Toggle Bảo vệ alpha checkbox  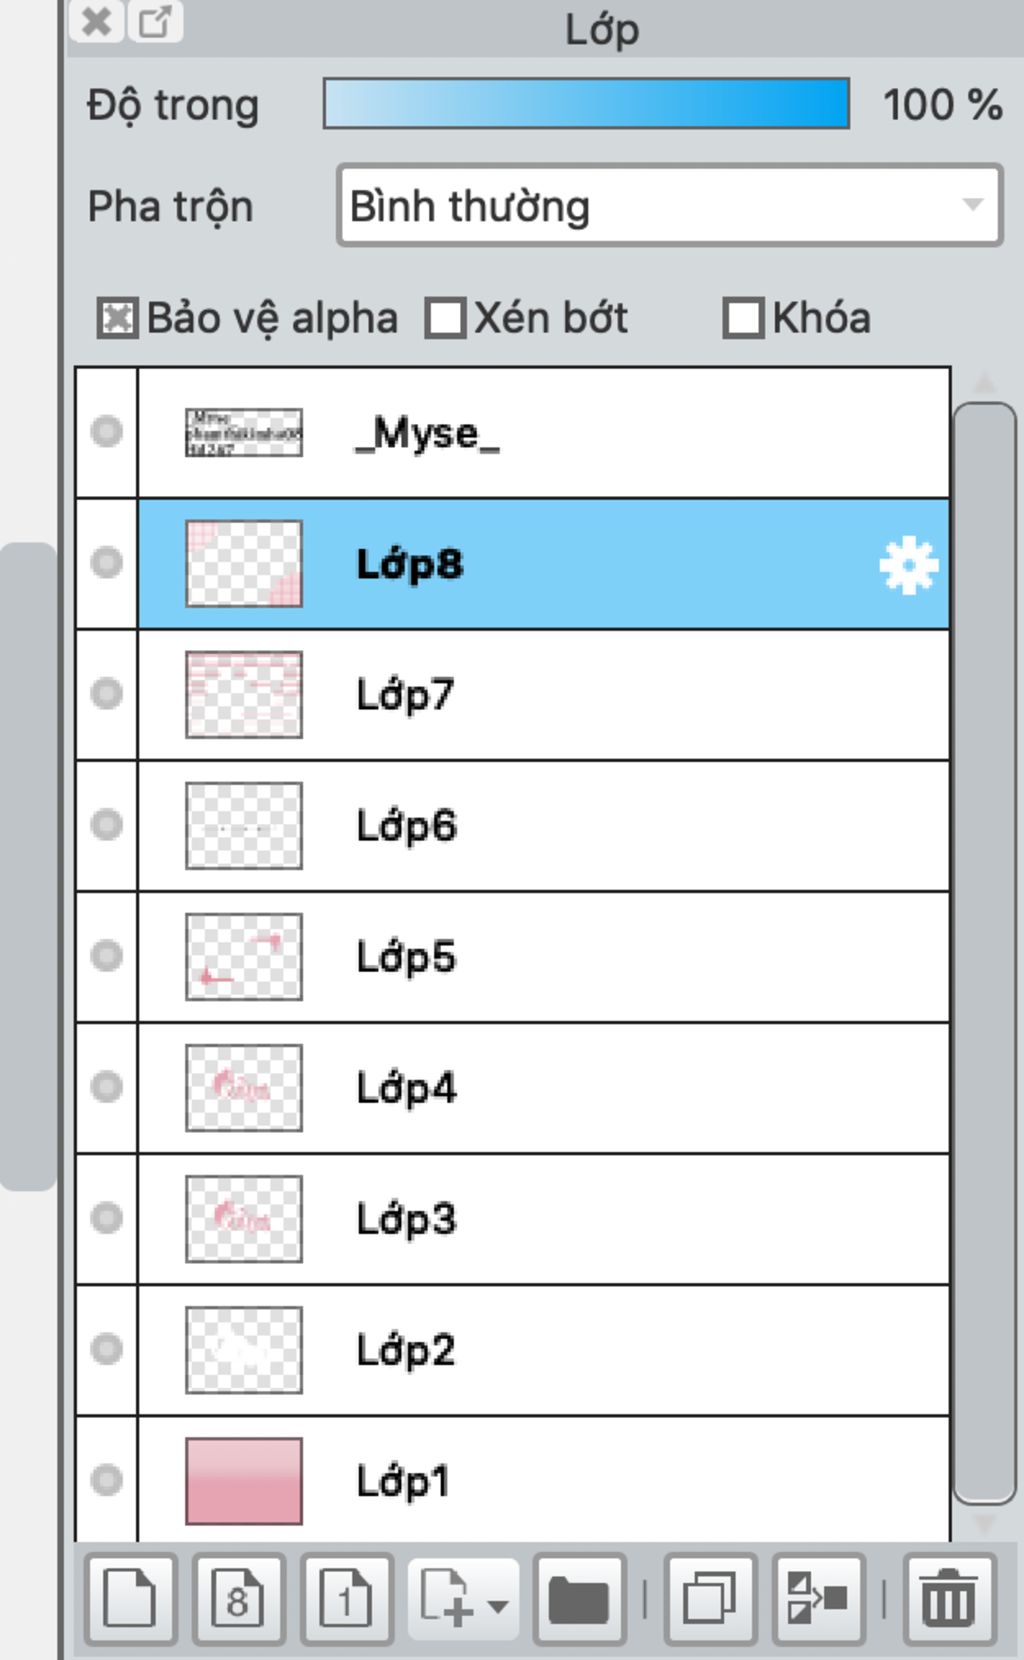coord(117,319)
